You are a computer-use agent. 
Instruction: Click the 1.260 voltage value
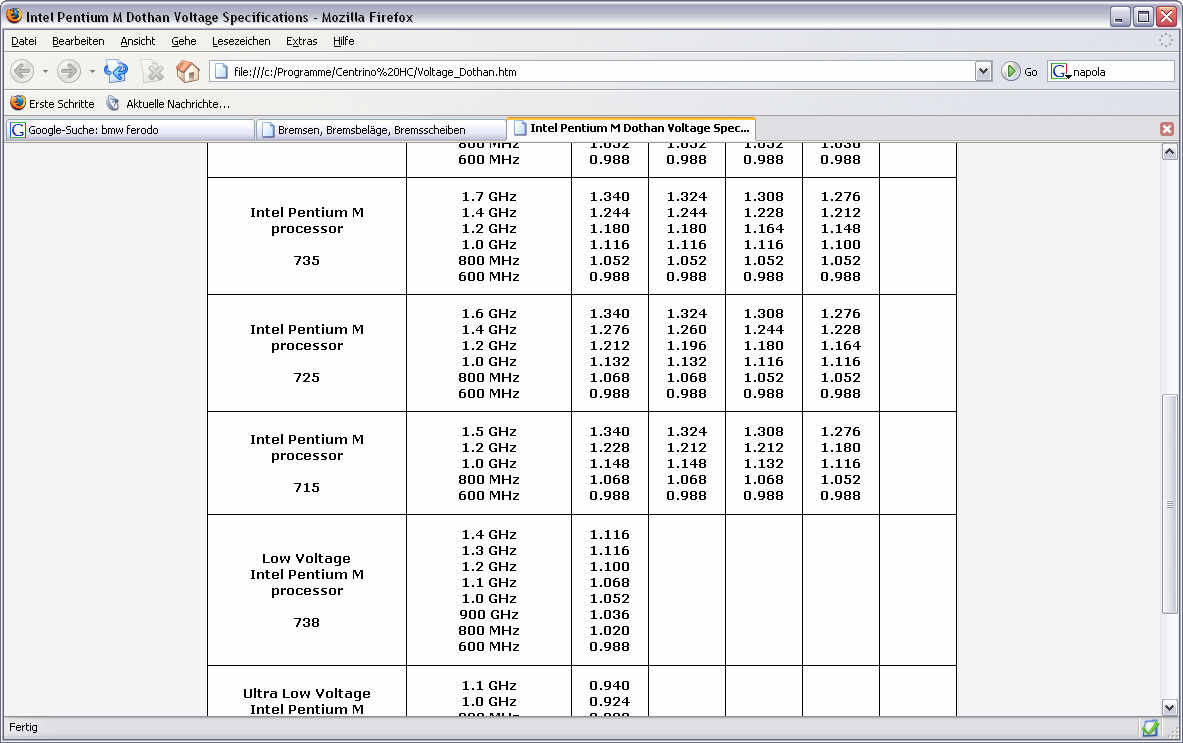687,330
